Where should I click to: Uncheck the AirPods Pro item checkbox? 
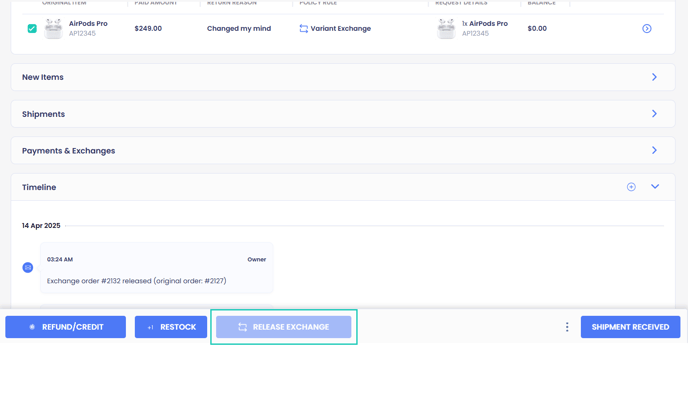tap(32, 29)
